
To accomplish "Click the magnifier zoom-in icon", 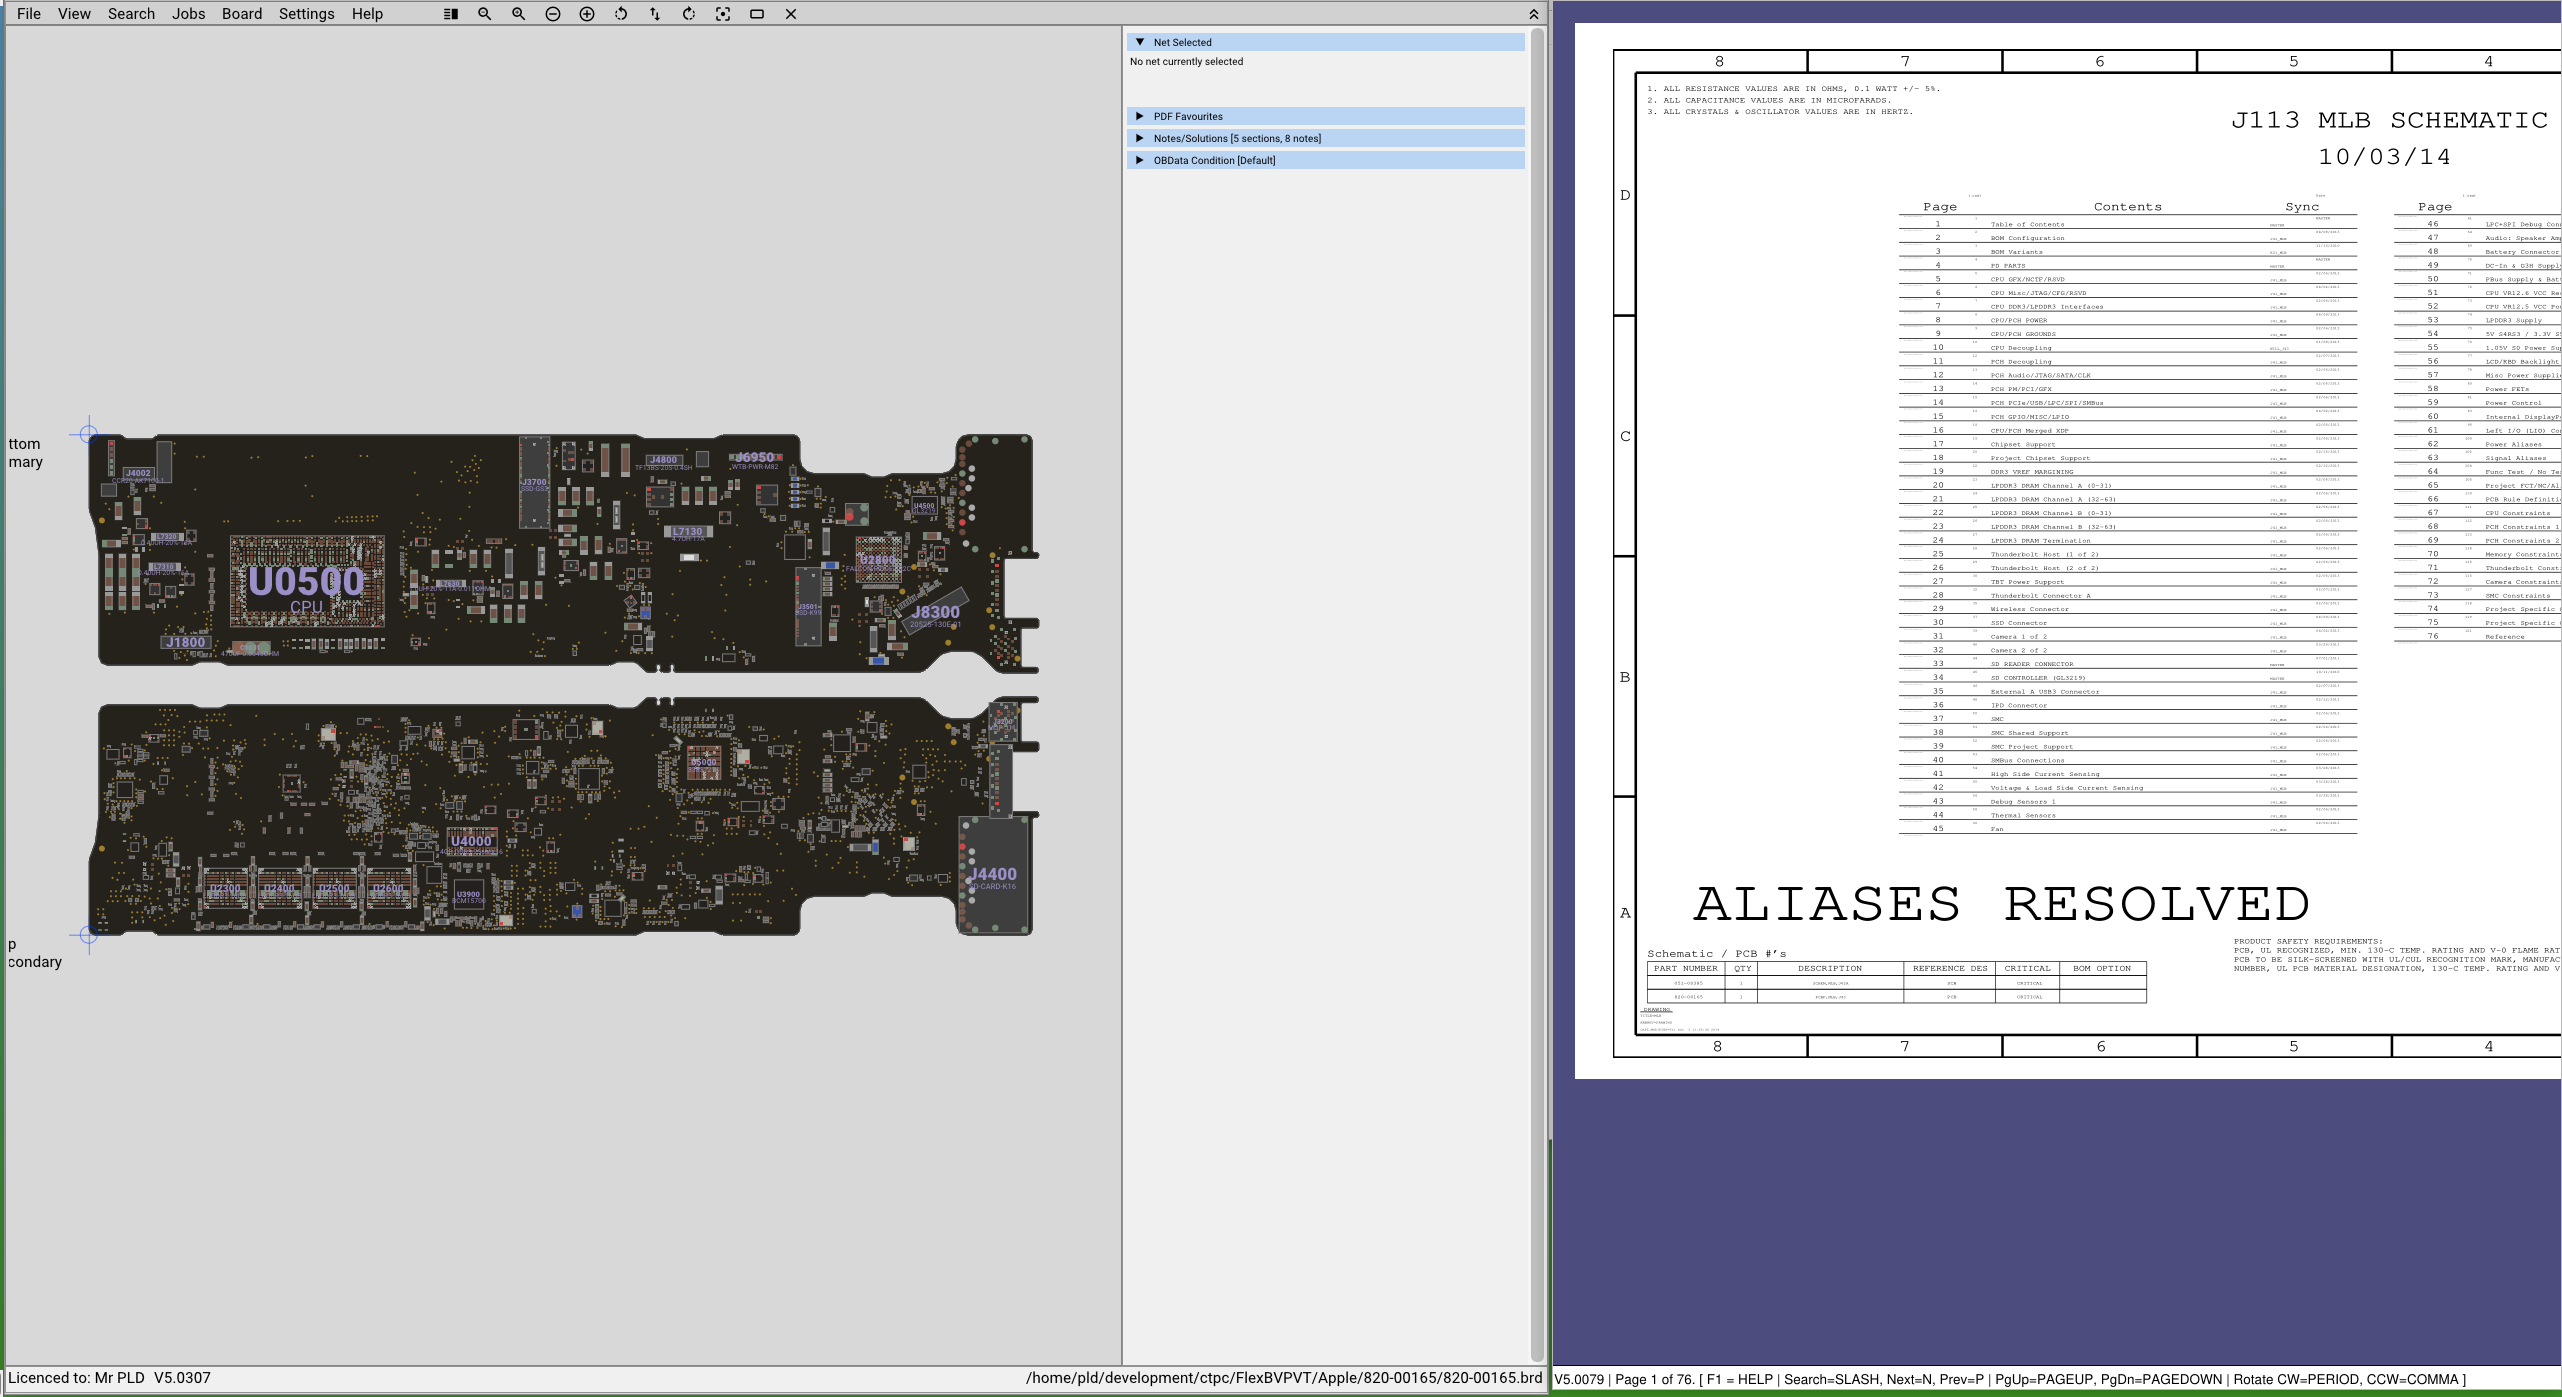I will point(519,14).
